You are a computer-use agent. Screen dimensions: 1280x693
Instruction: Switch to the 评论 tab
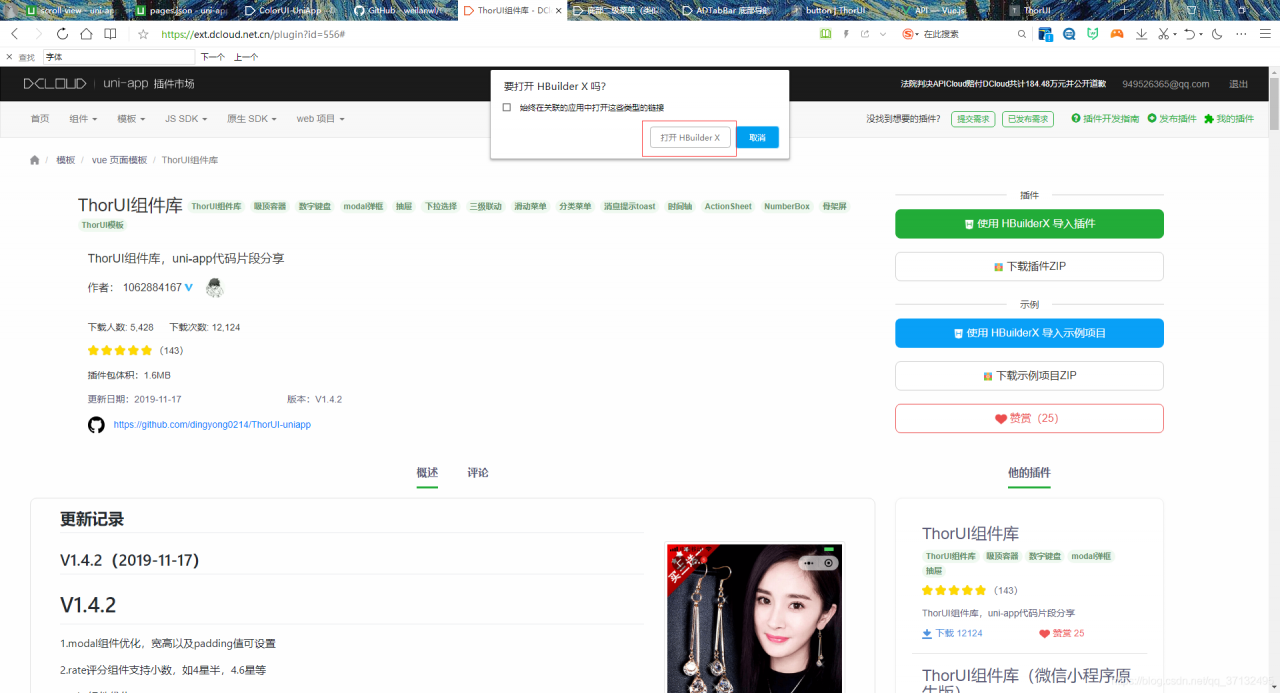click(478, 473)
